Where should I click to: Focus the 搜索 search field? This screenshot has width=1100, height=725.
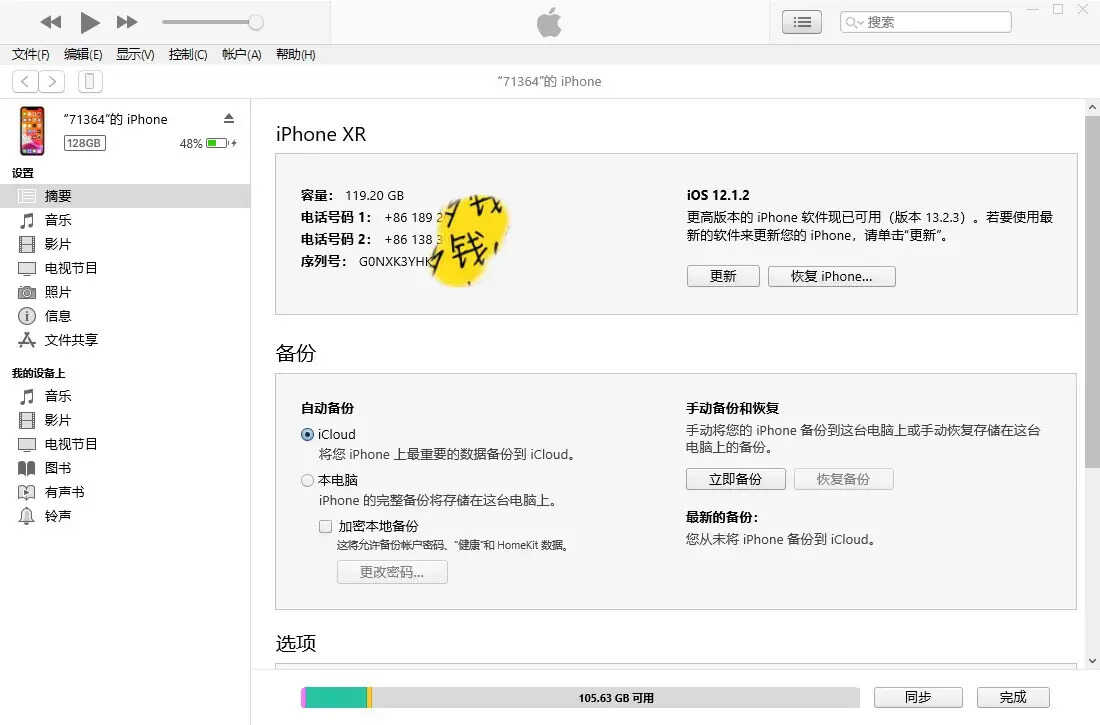point(925,22)
